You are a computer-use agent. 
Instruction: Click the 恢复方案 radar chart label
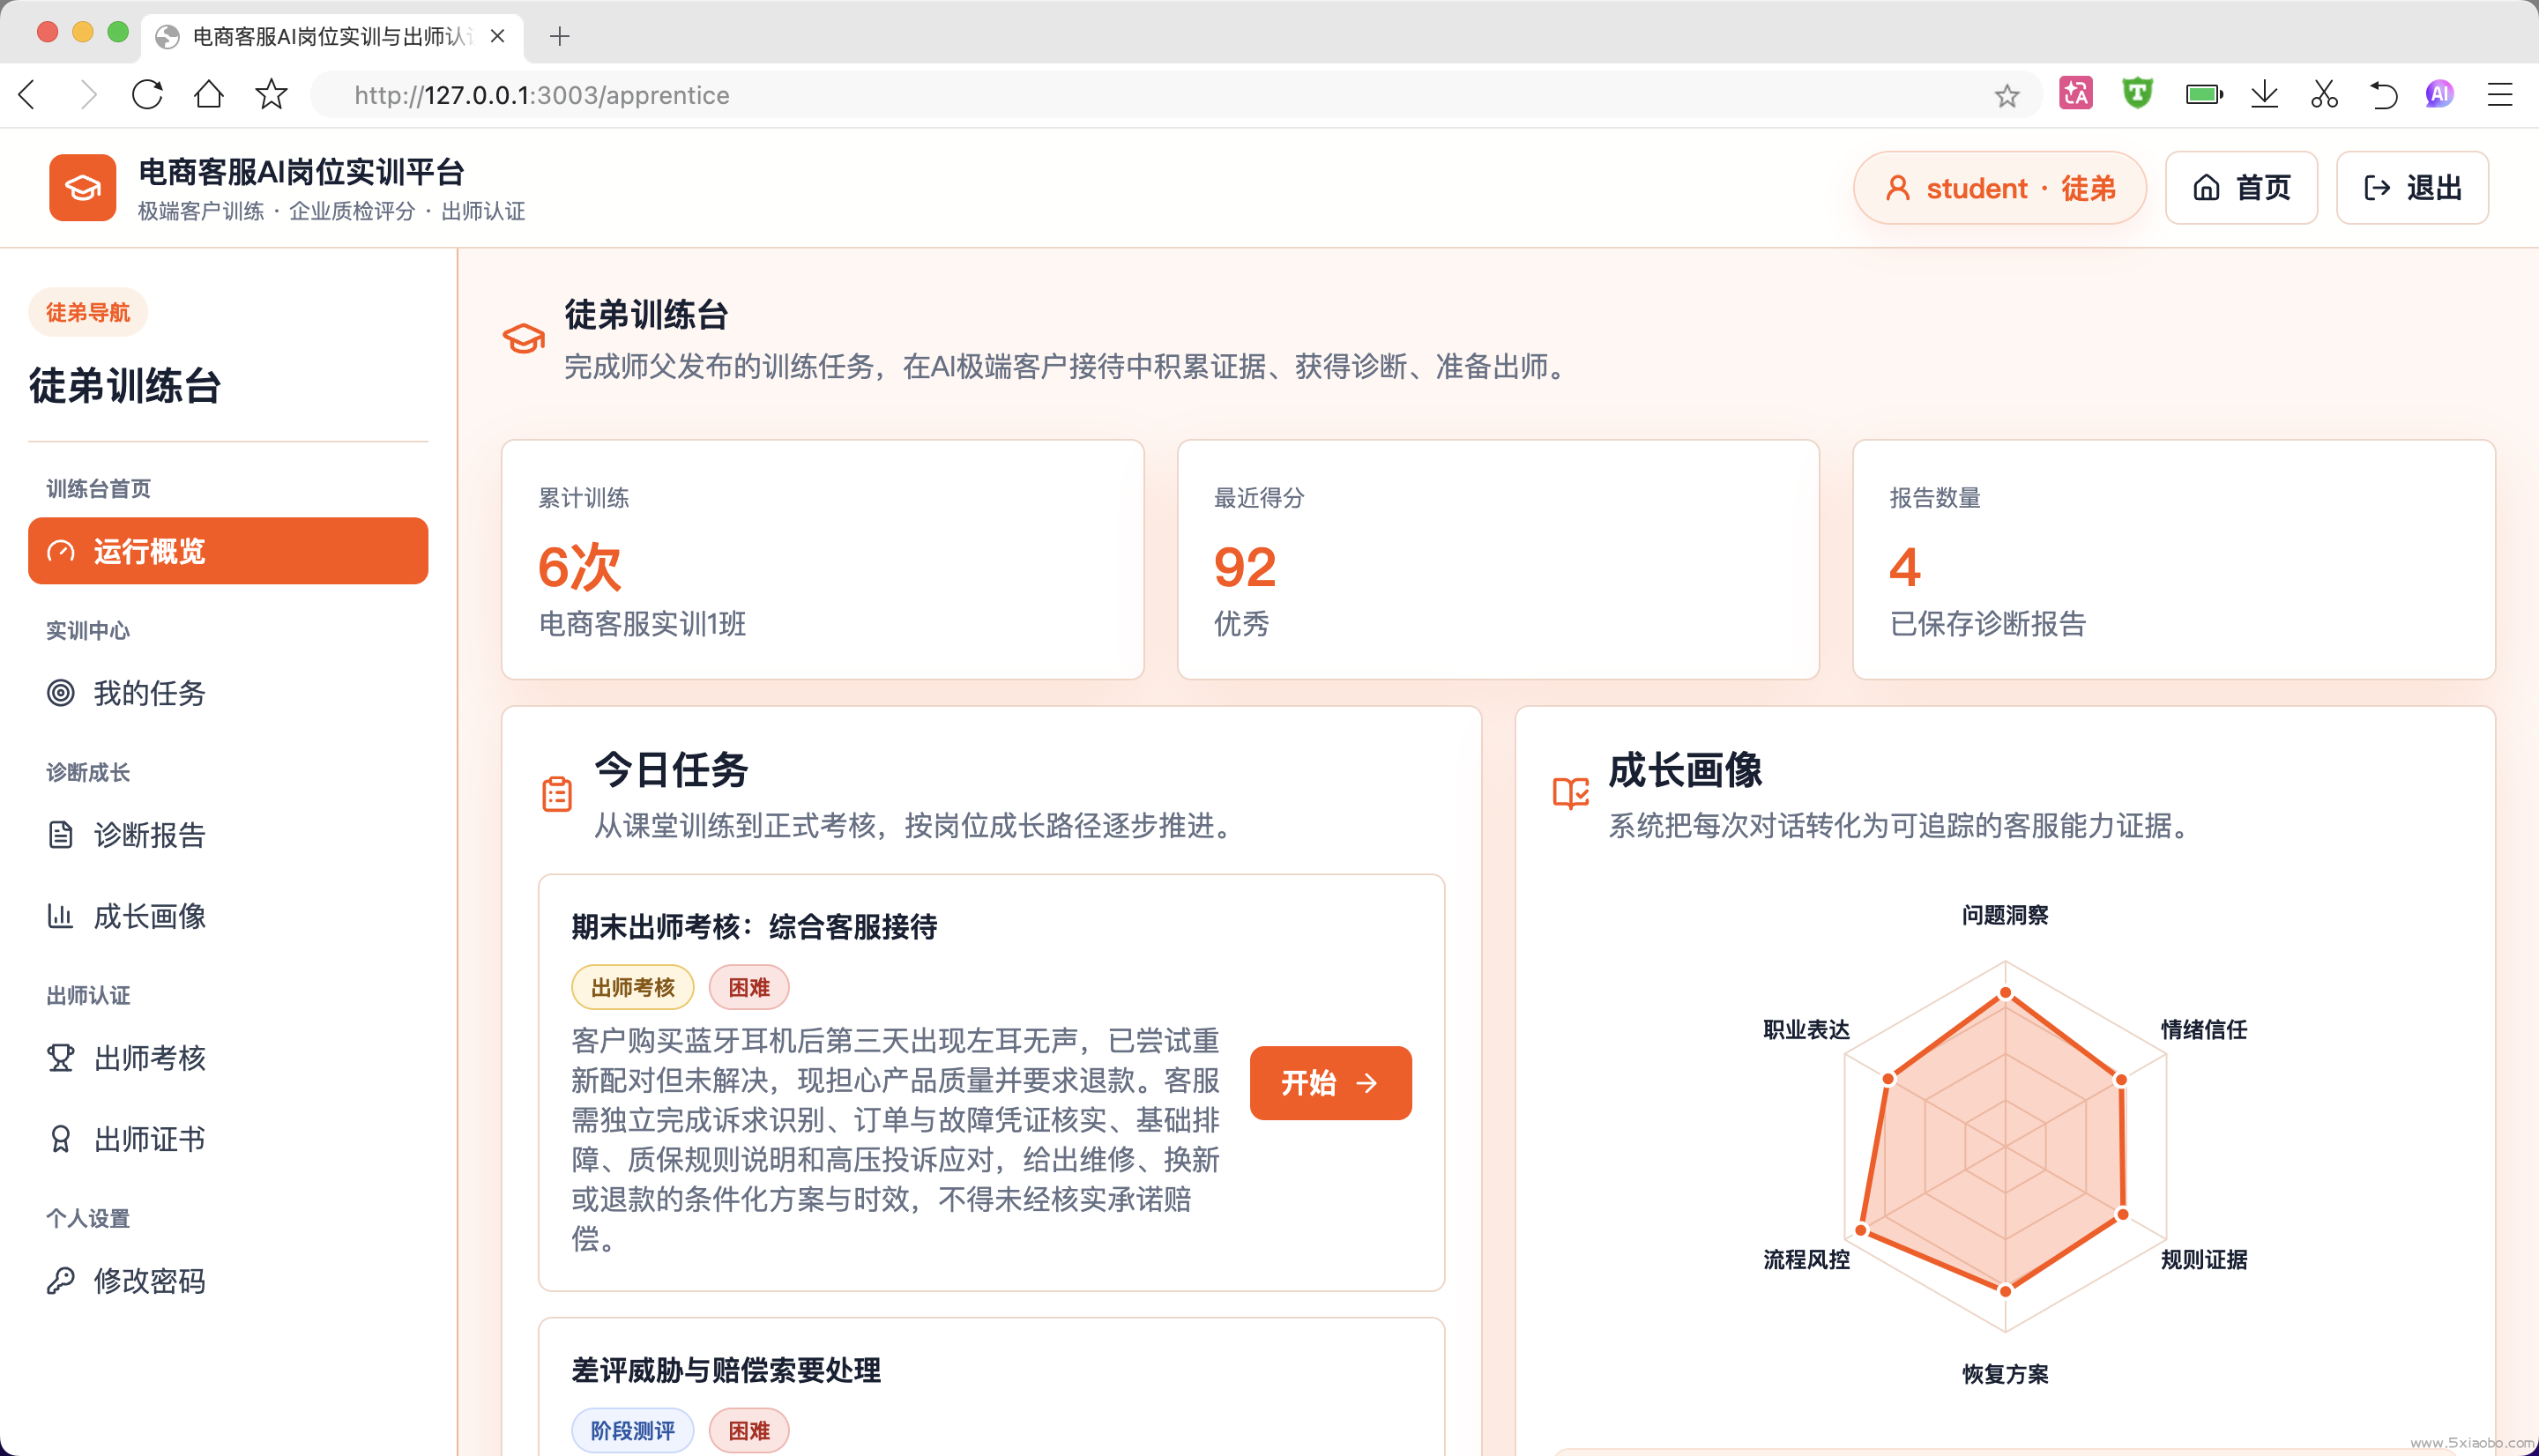pyautogui.click(x=2005, y=1375)
